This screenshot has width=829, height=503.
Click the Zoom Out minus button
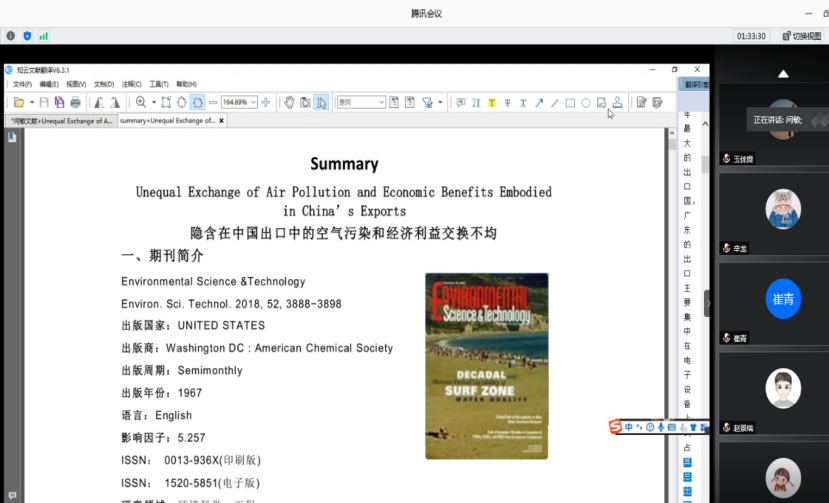[213, 102]
